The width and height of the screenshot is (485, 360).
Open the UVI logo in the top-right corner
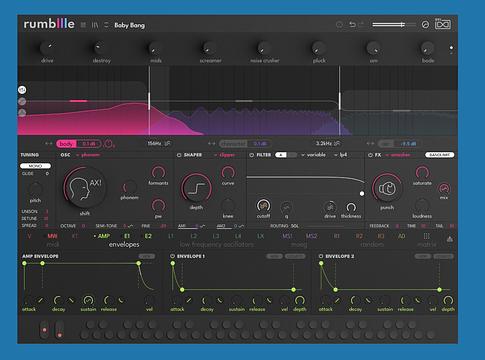point(443,24)
